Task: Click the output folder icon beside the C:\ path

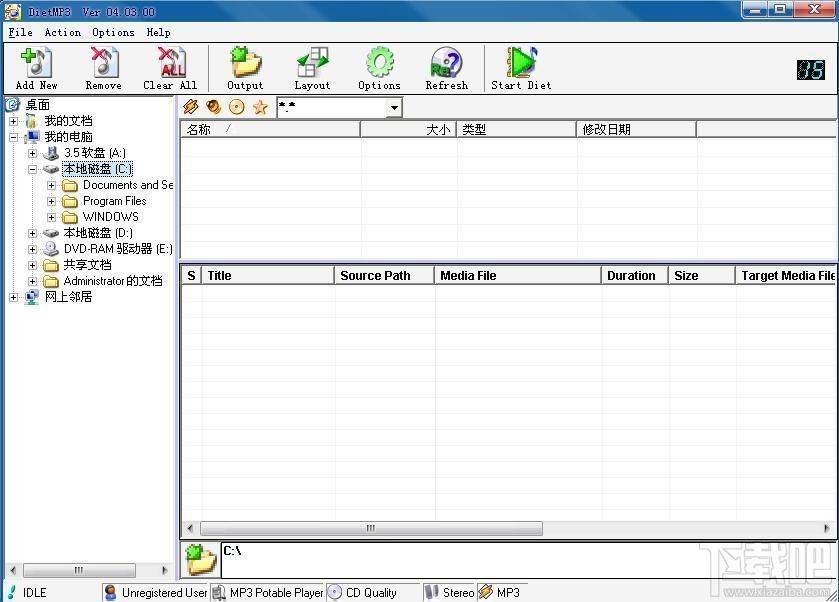Action: tap(201, 560)
